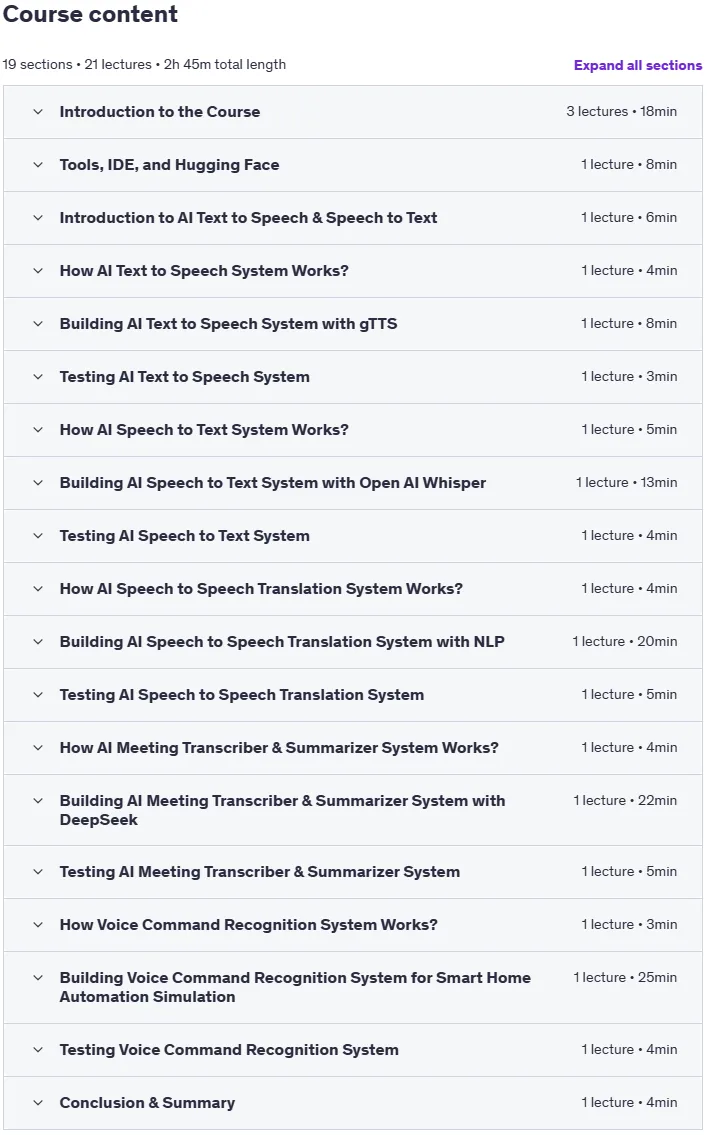Open the 'Conclusion & Summary' section
The height and width of the screenshot is (1135, 707).
(352, 1103)
